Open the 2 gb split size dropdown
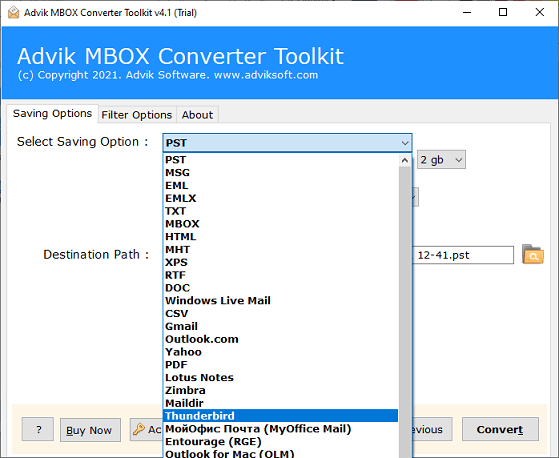This screenshot has height=458, width=559. (x=441, y=160)
